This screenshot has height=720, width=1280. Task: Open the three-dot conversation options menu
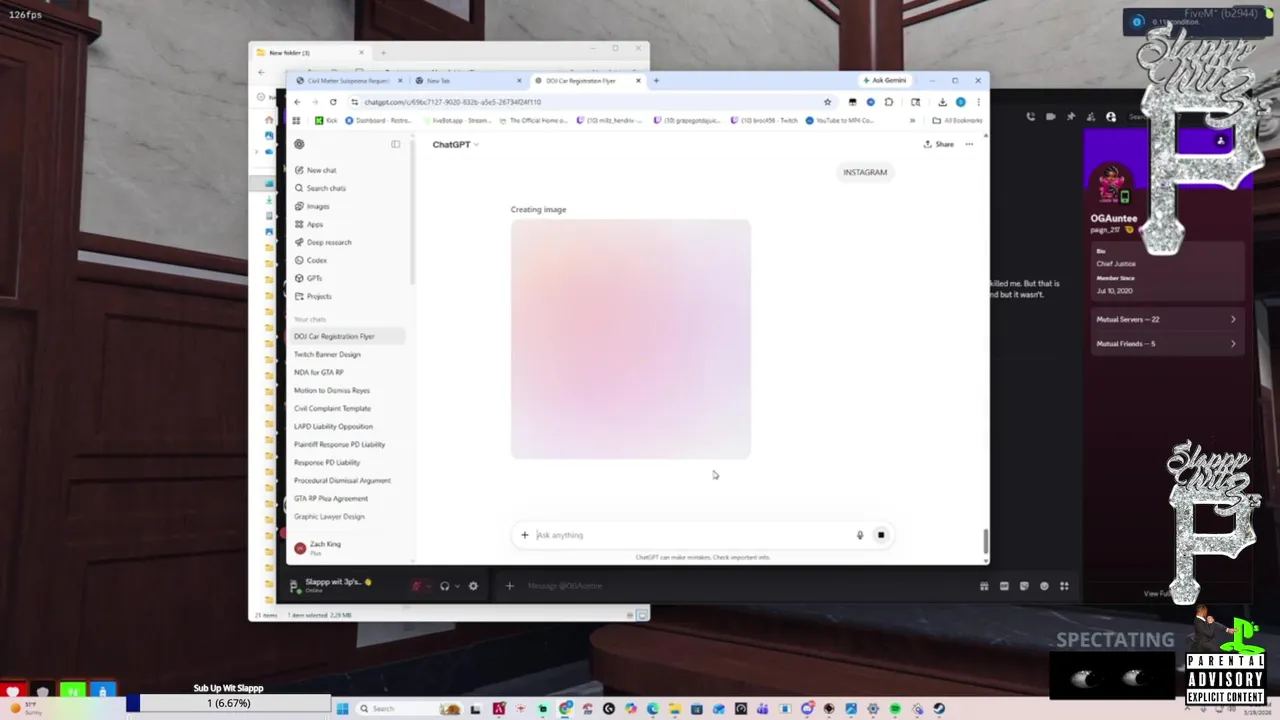[969, 144]
